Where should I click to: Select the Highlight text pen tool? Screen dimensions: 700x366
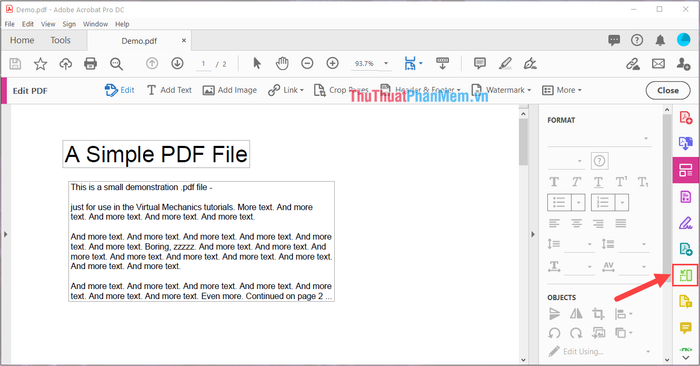[505, 64]
